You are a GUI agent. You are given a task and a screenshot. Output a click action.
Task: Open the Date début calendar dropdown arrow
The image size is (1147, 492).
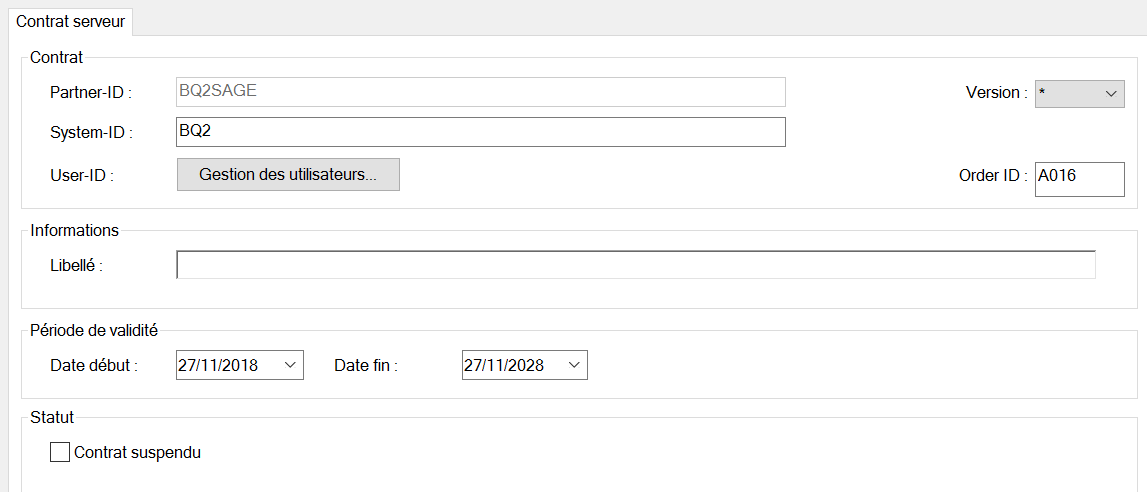290,365
